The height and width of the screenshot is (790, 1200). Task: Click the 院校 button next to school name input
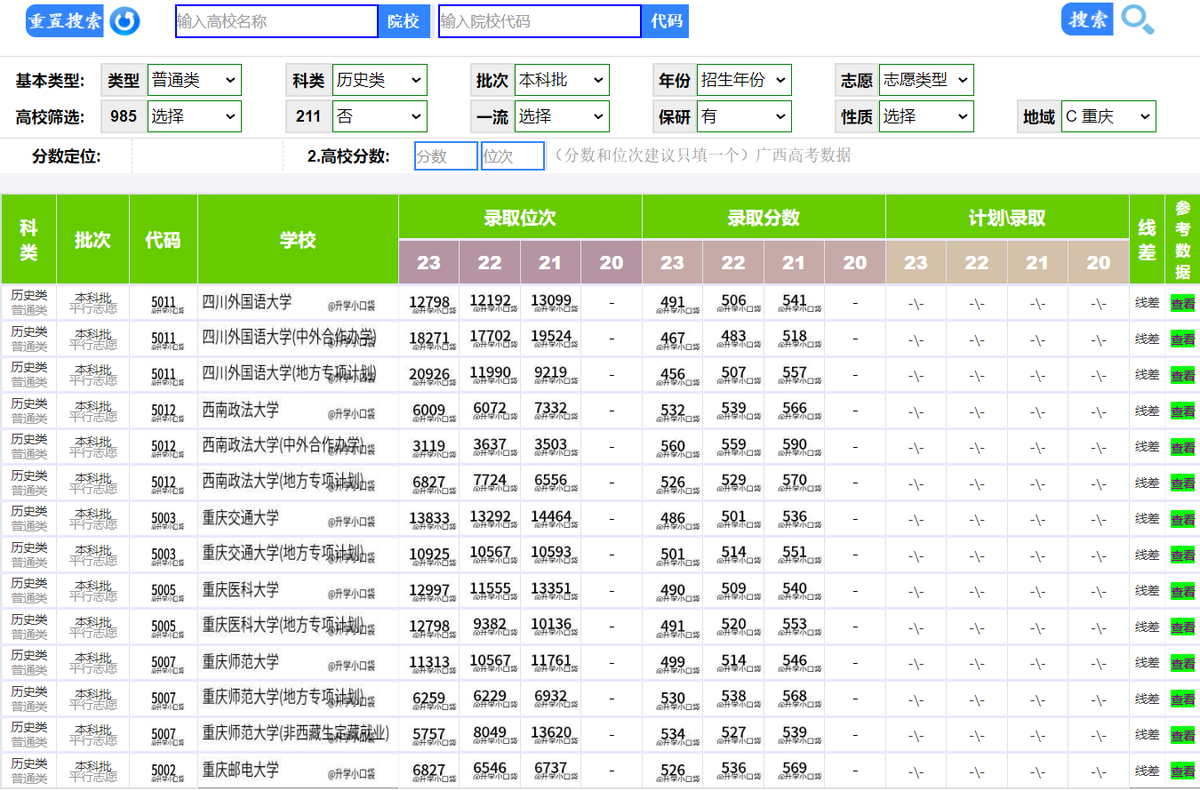coord(404,20)
